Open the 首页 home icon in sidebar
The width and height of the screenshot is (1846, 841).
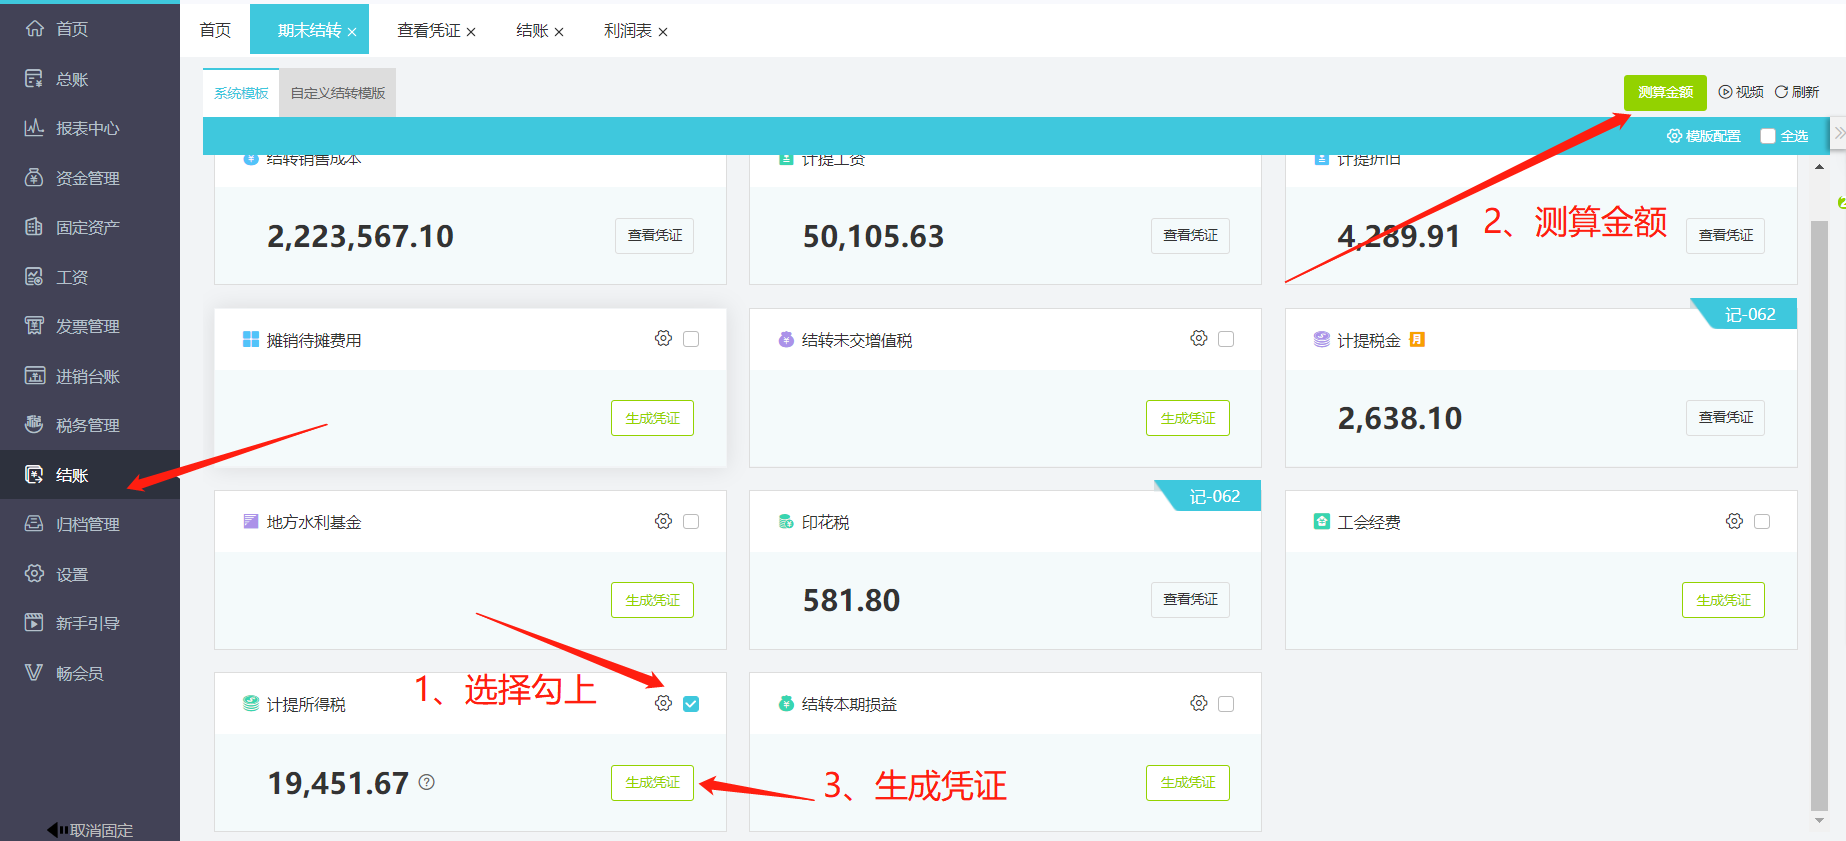(x=34, y=29)
